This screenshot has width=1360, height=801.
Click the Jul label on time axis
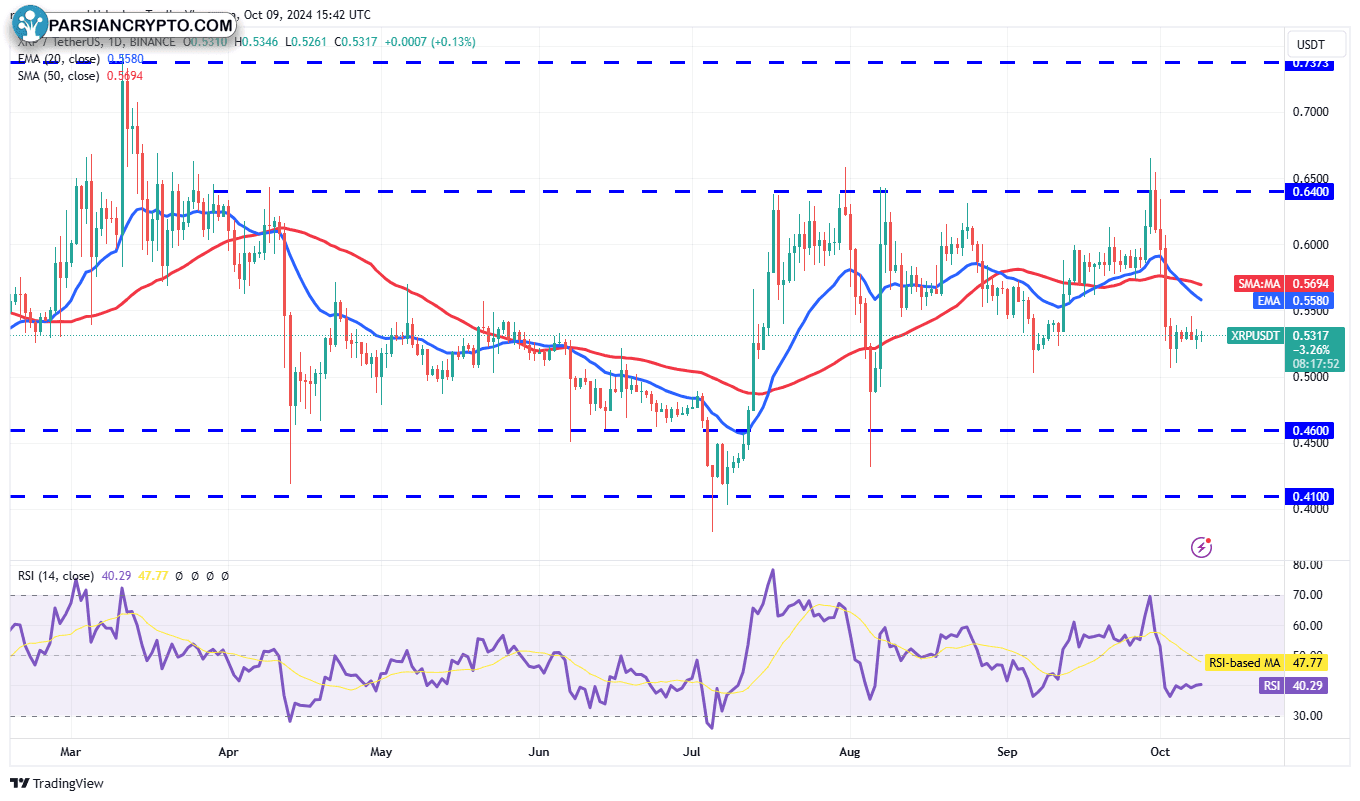coord(693,750)
